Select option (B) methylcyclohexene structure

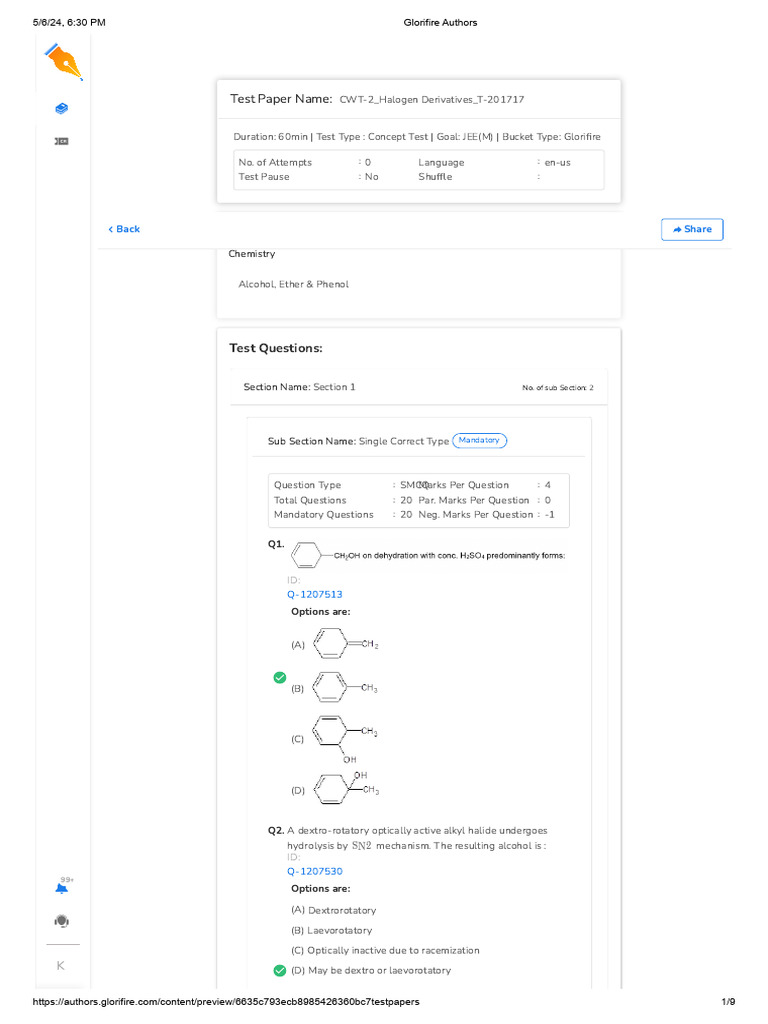pyautogui.click(x=334, y=688)
